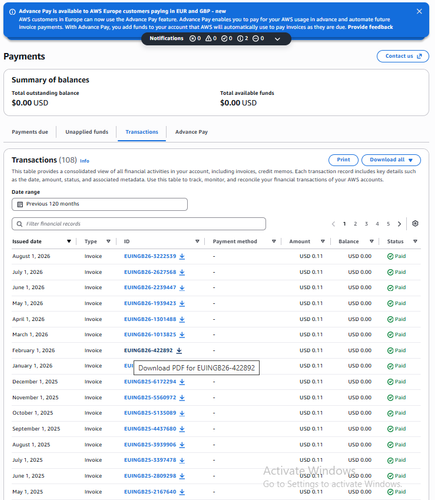Screen dimensions: 435x500
Task: Select the 'September 1, 2025' date cell
Action: click(x=36, y=429)
